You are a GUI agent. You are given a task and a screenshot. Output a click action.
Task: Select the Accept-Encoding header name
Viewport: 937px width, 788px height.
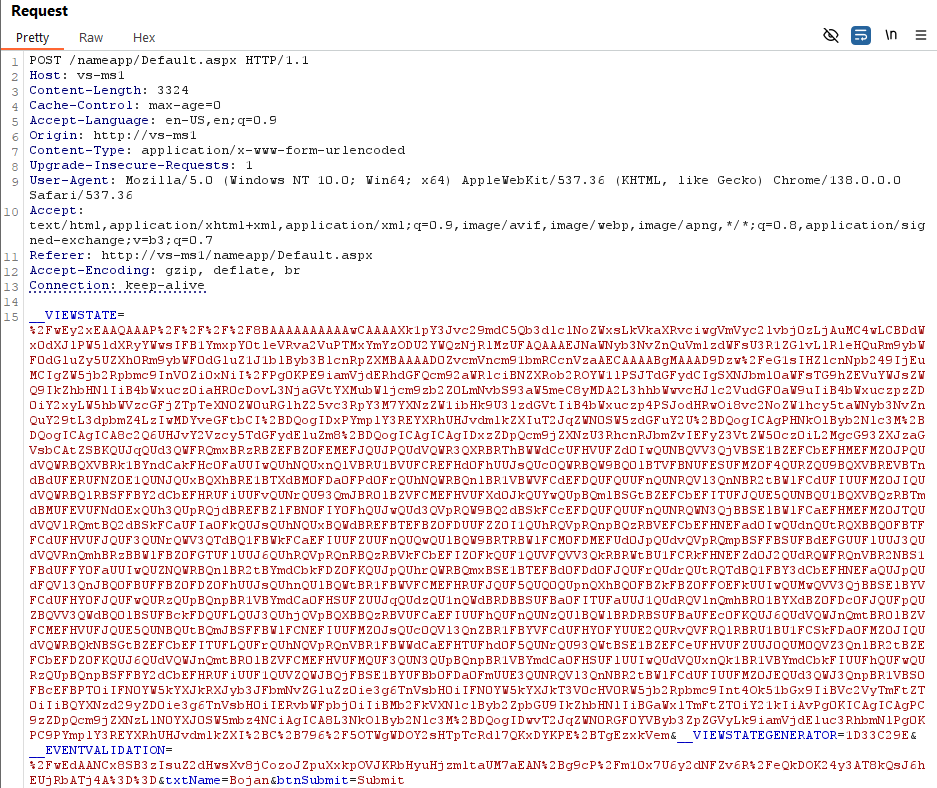point(89,270)
